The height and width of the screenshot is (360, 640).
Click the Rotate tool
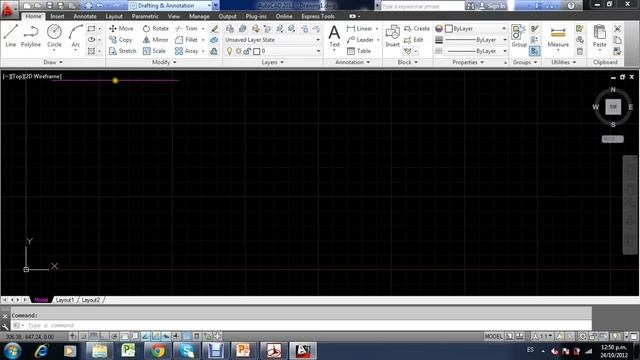click(156, 29)
